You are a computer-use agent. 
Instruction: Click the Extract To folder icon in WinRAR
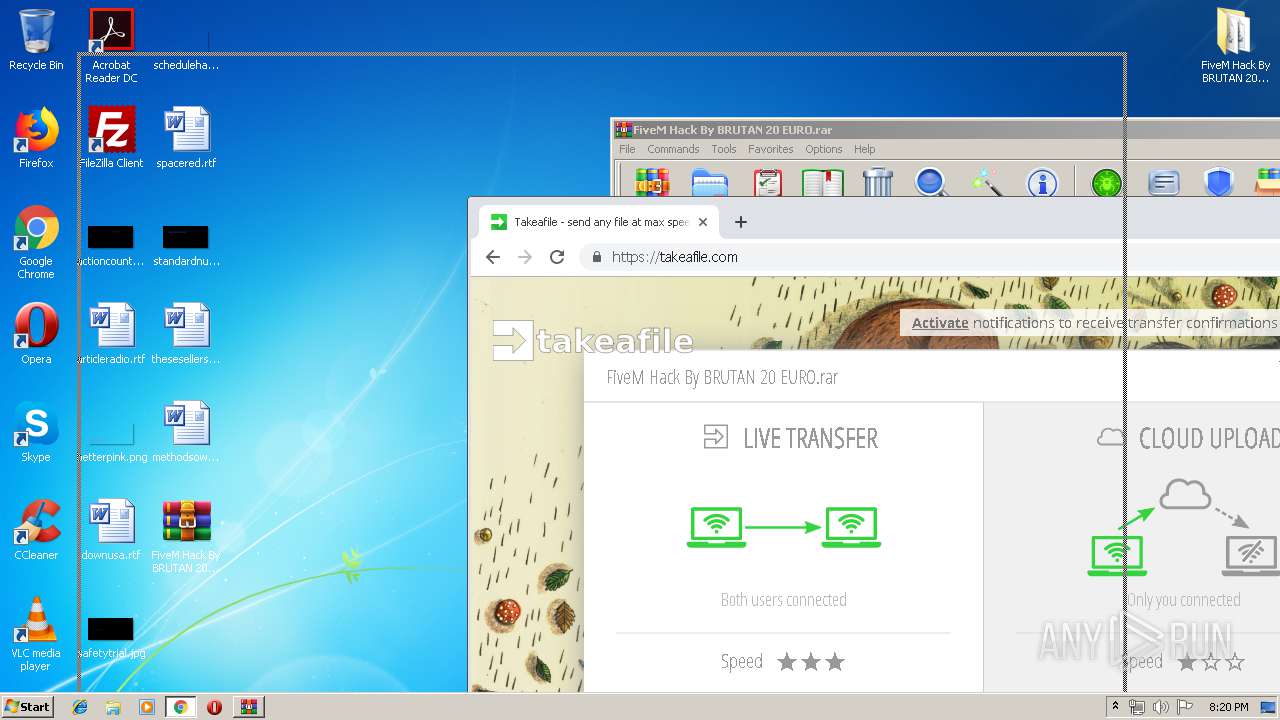click(710, 183)
